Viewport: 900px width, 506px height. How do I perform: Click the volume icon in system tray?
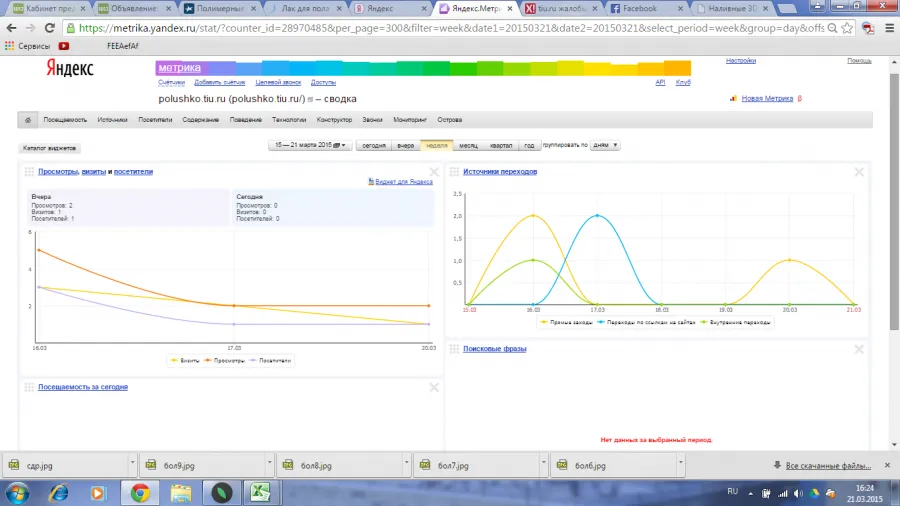point(798,493)
